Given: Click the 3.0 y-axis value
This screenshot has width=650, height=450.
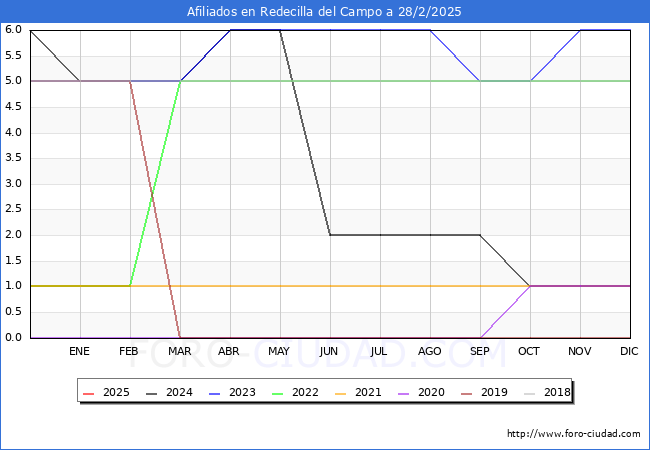Looking at the screenshot, I should coord(13,184).
